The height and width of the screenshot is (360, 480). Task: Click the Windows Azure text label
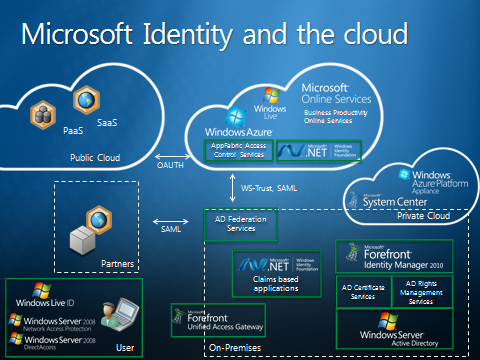pyautogui.click(x=239, y=132)
